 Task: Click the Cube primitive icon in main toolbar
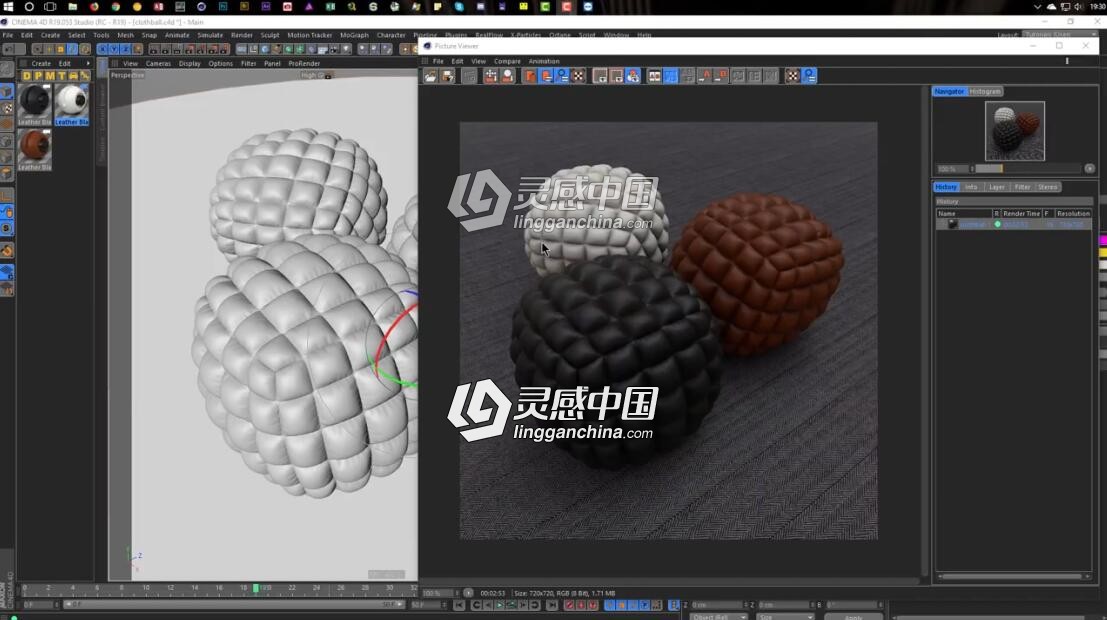(x=241, y=49)
